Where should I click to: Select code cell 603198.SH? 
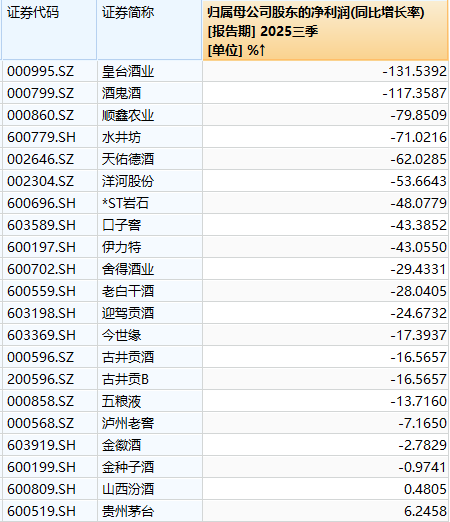(x=49, y=313)
